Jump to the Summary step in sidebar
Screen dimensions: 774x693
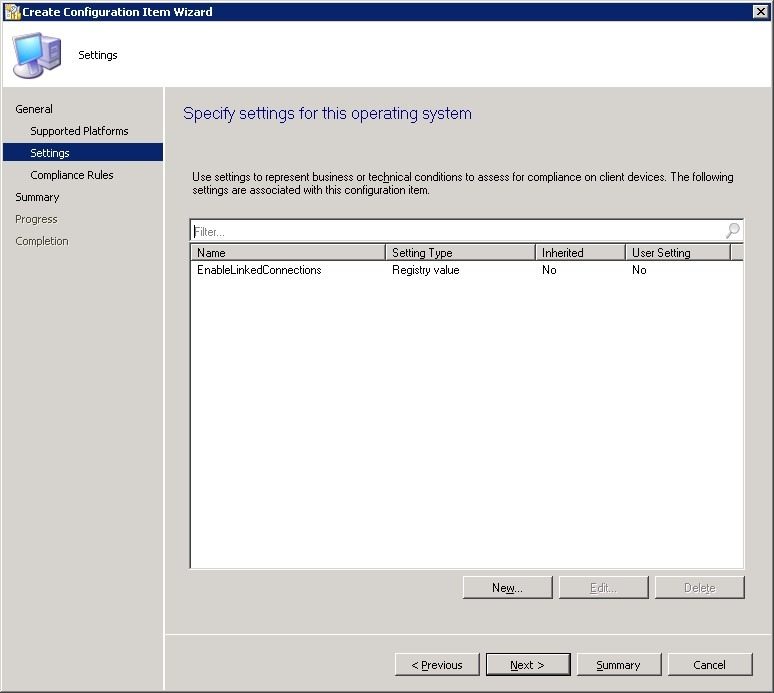[x=37, y=197]
